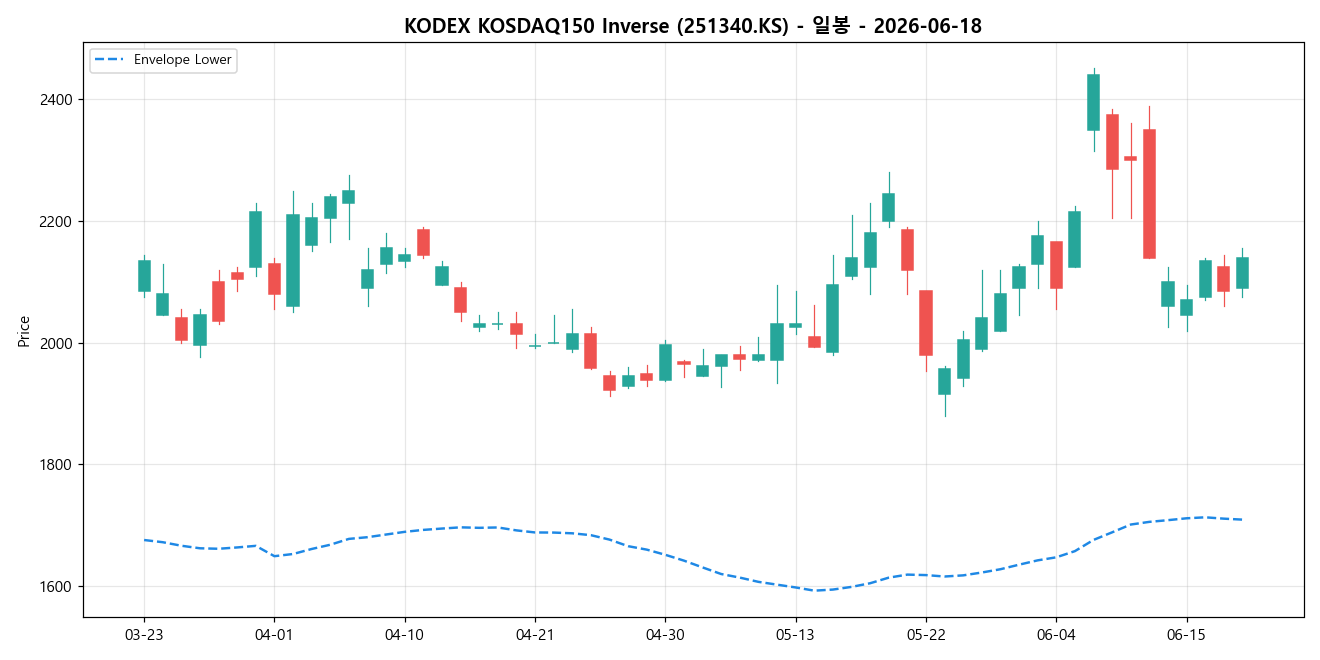Click the Price y-axis label
The image size is (1320, 660).
click(24, 330)
